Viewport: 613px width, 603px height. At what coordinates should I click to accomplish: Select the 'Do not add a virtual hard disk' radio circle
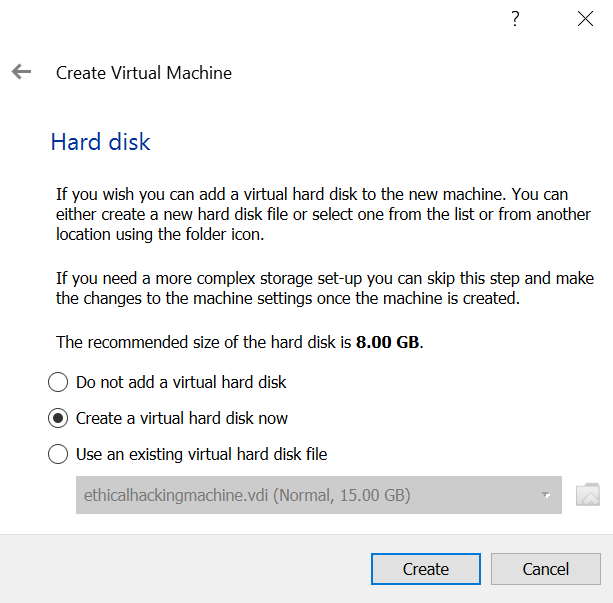[58, 382]
